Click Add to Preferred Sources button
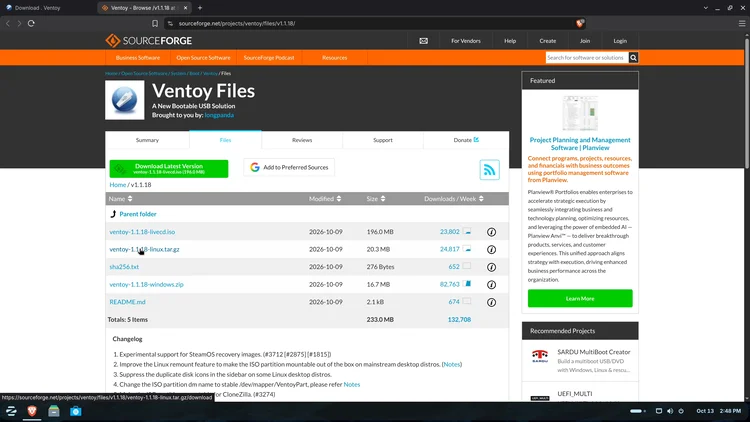The image size is (750, 422). [x=289, y=167]
